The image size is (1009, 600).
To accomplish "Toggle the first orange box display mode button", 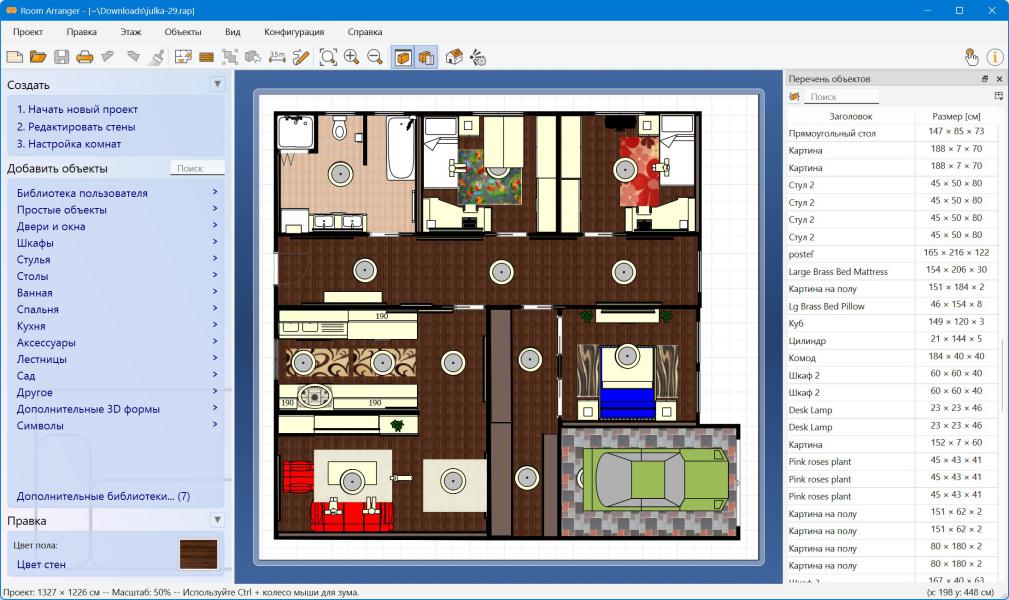I will (x=403, y=57).
